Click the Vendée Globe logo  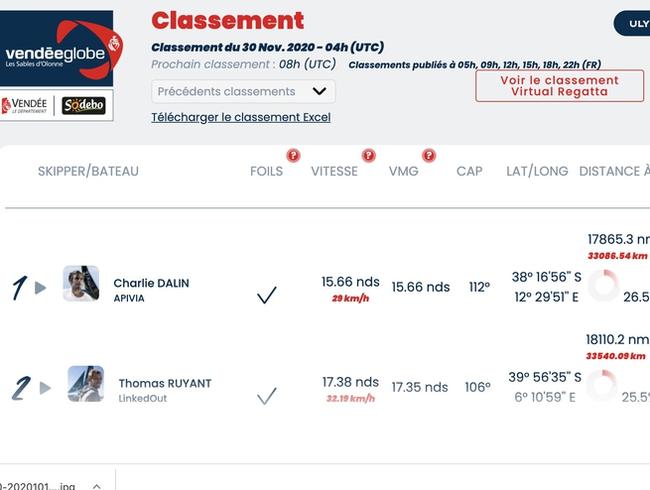56,48
